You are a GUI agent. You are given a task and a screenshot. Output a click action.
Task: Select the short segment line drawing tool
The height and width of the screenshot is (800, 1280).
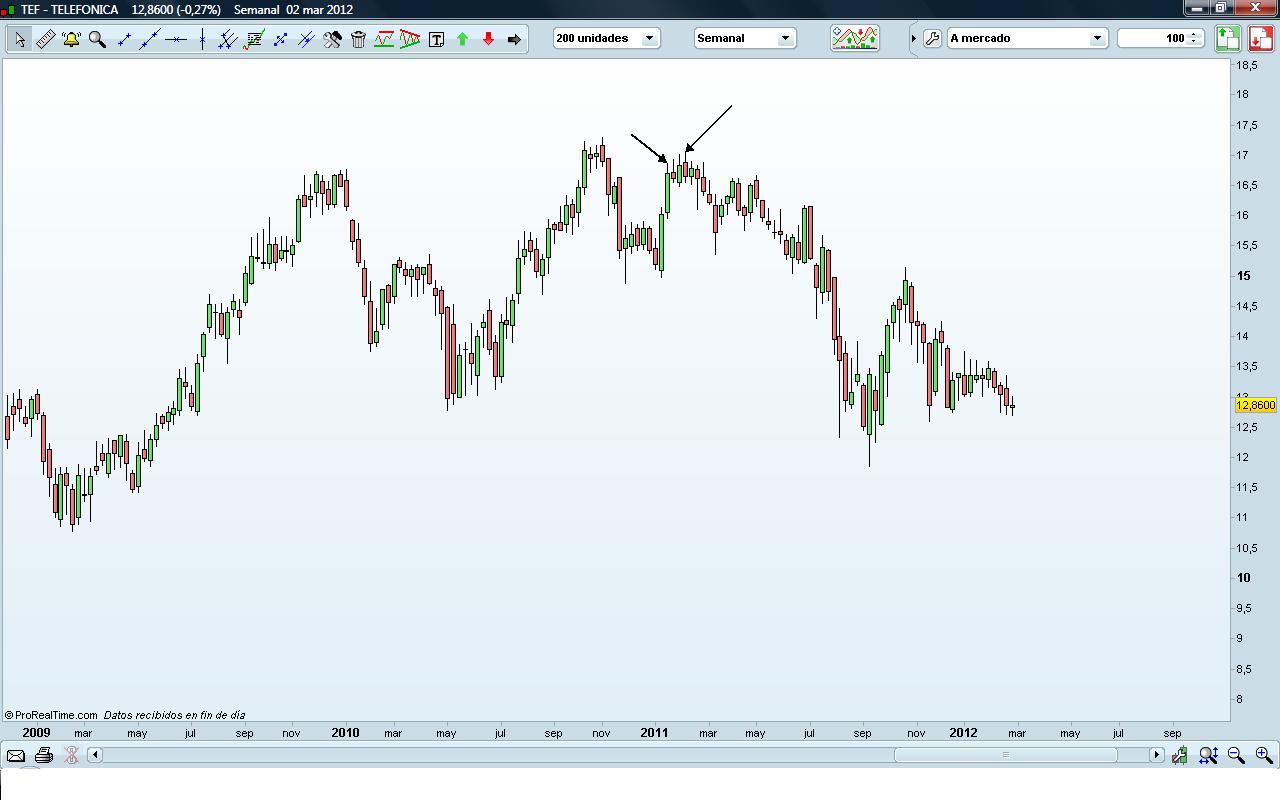(124, 39)
